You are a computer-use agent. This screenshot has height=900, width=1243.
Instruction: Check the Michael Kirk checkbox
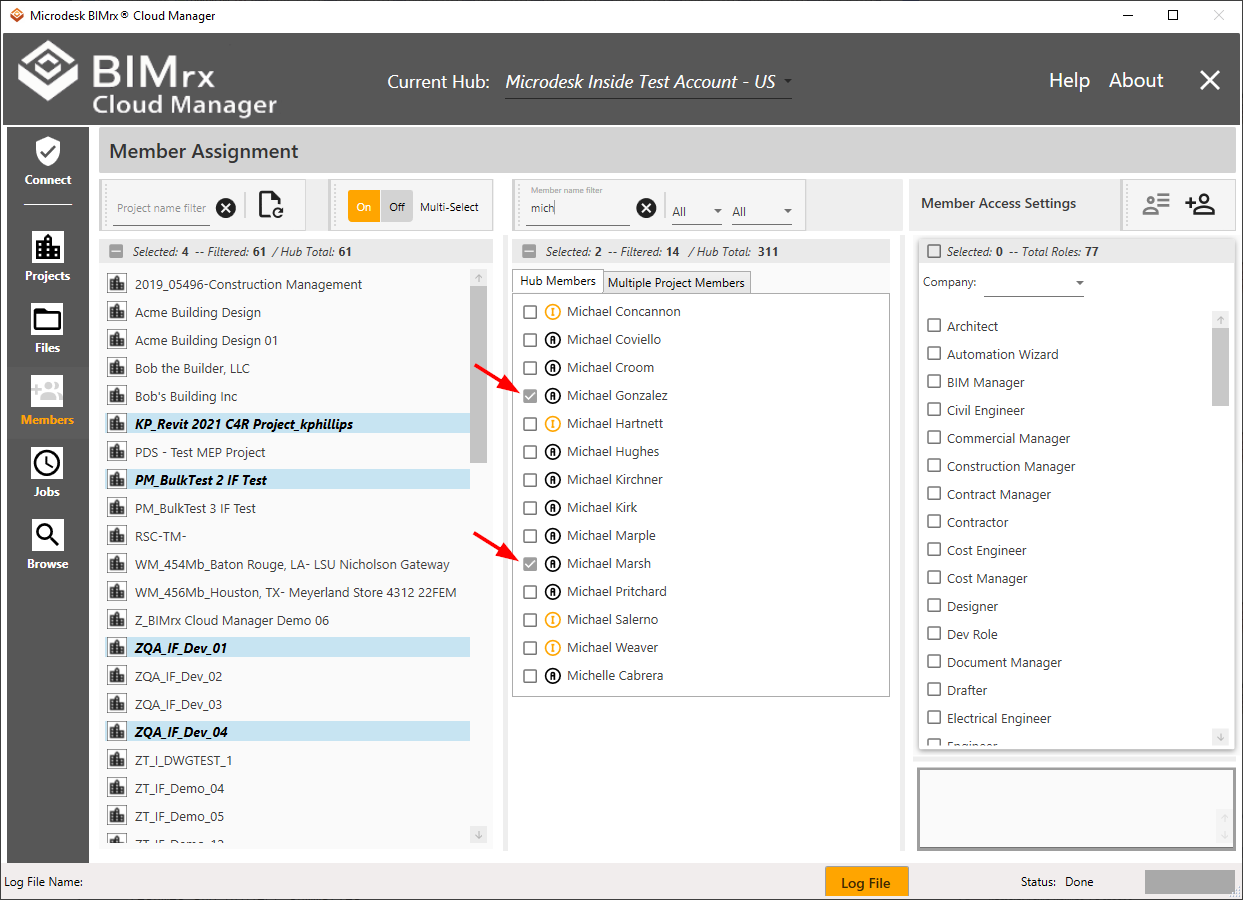(x=530, y=508)
